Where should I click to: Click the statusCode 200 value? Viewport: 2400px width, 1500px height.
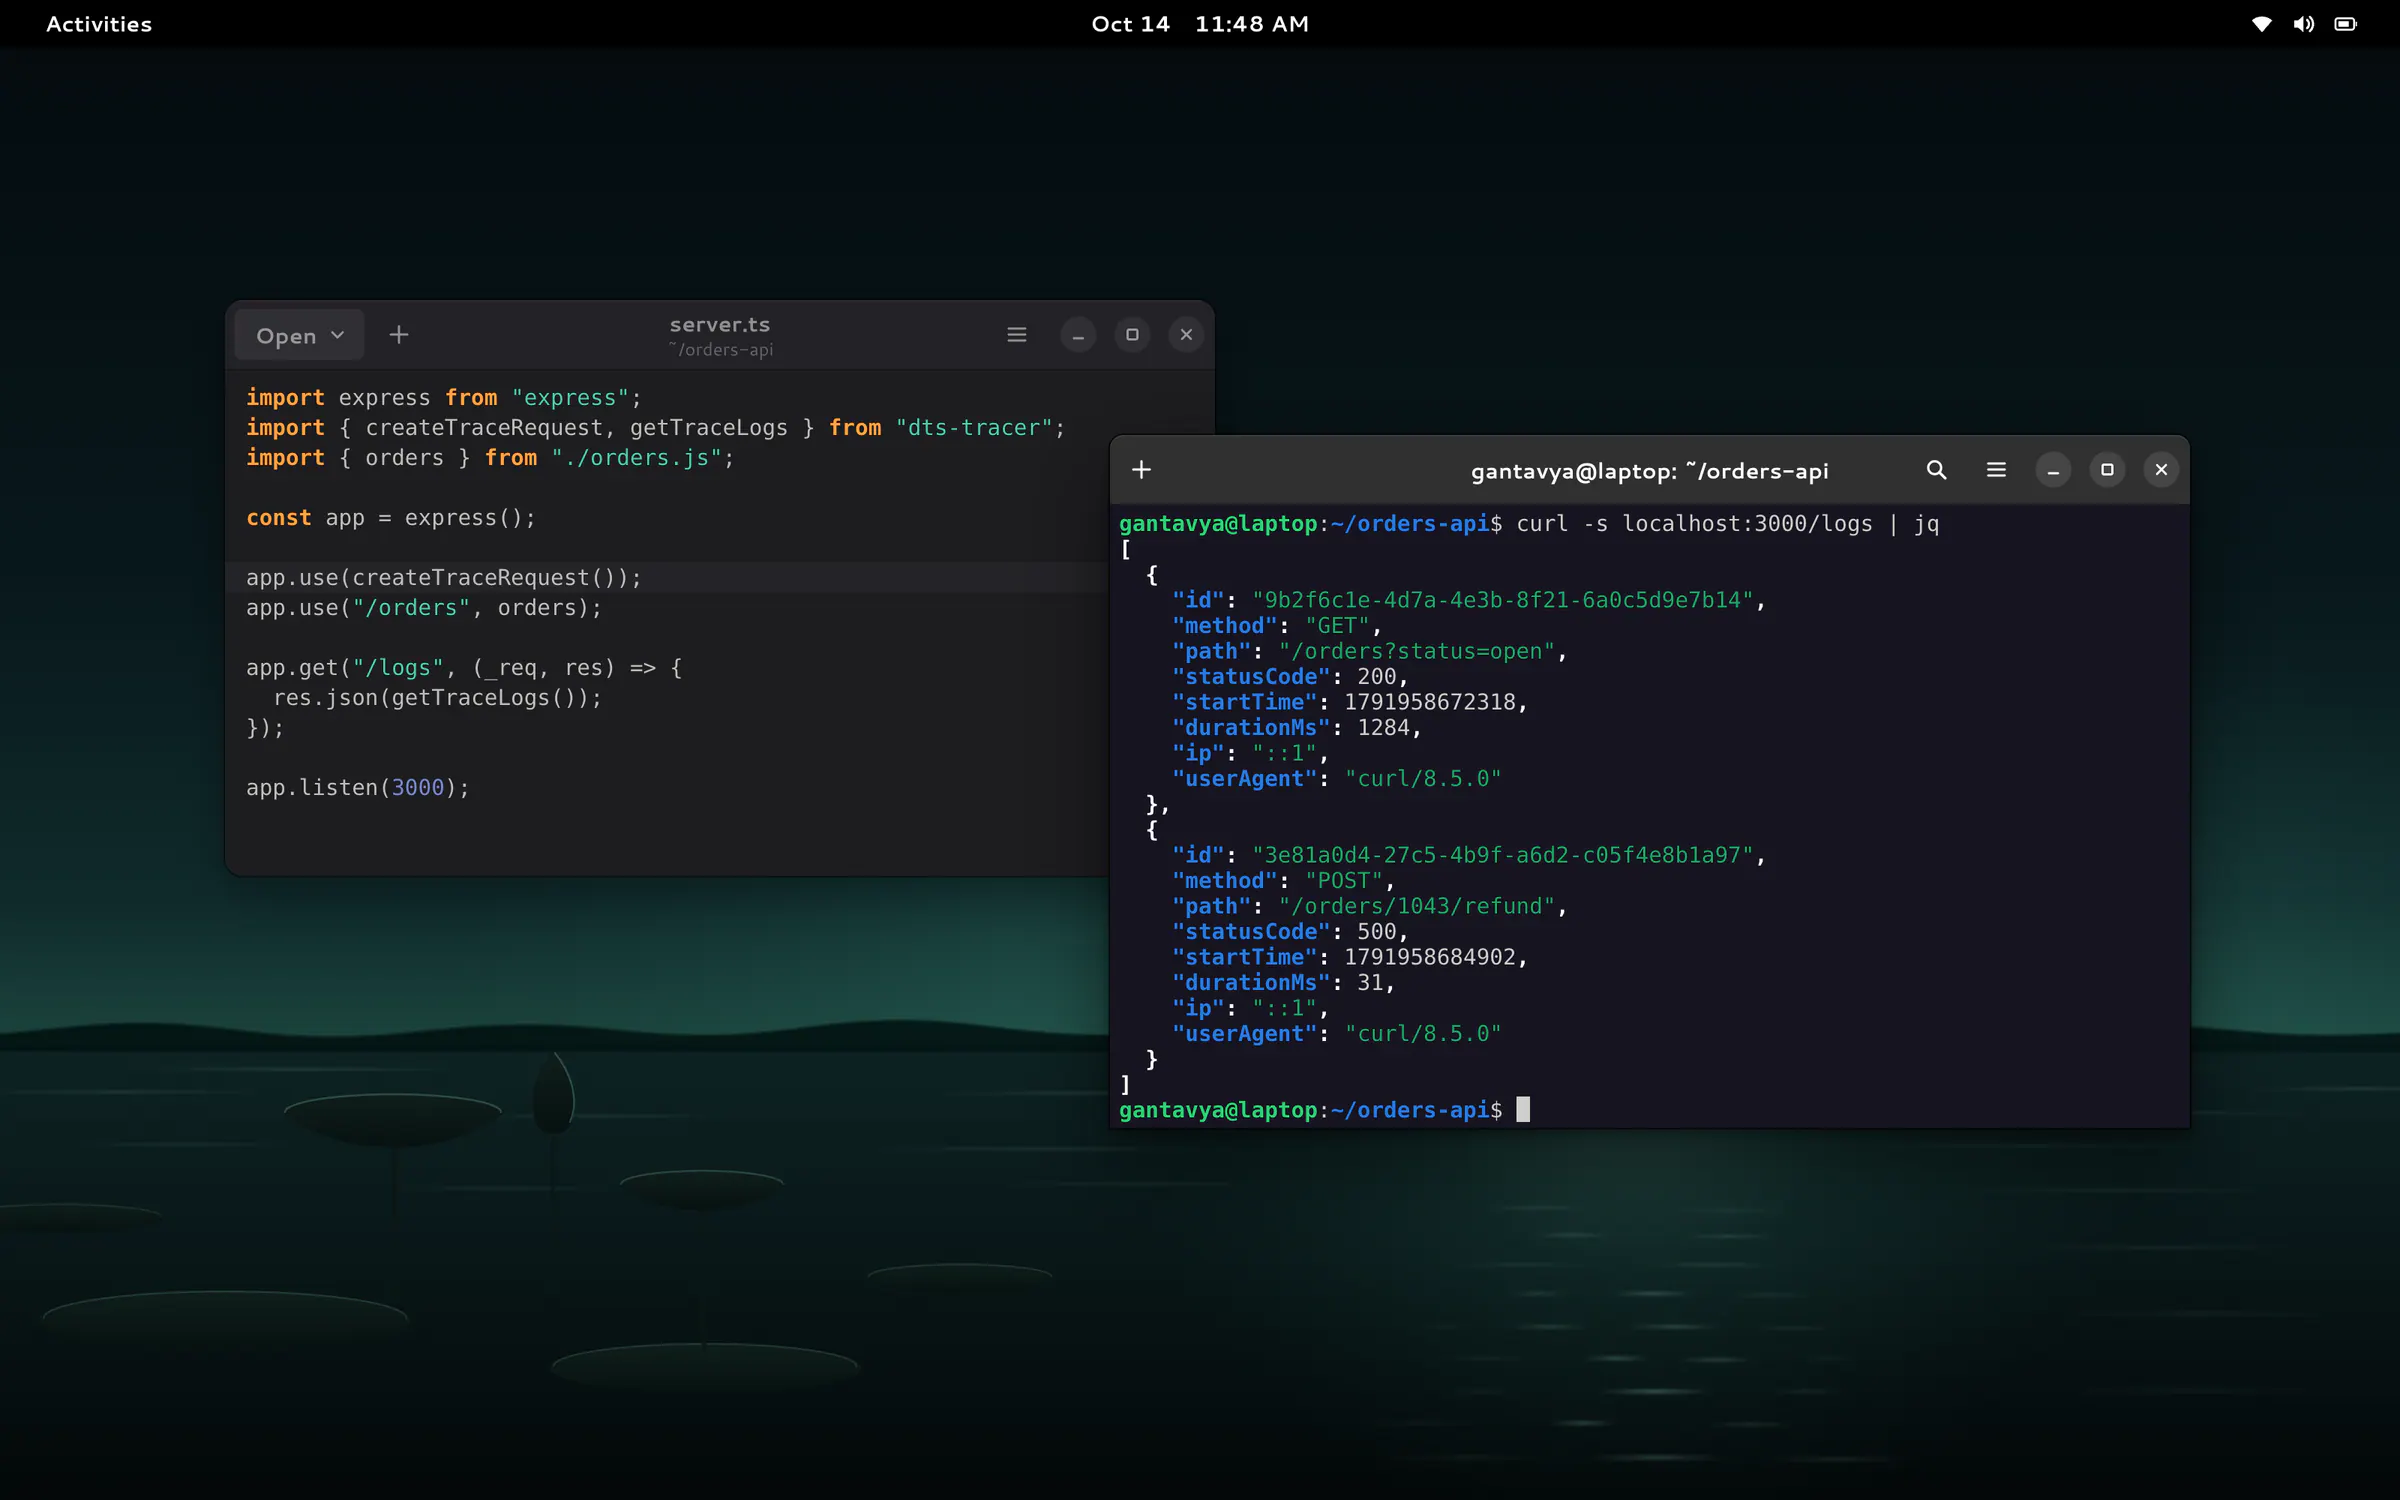pos(1376,677)
